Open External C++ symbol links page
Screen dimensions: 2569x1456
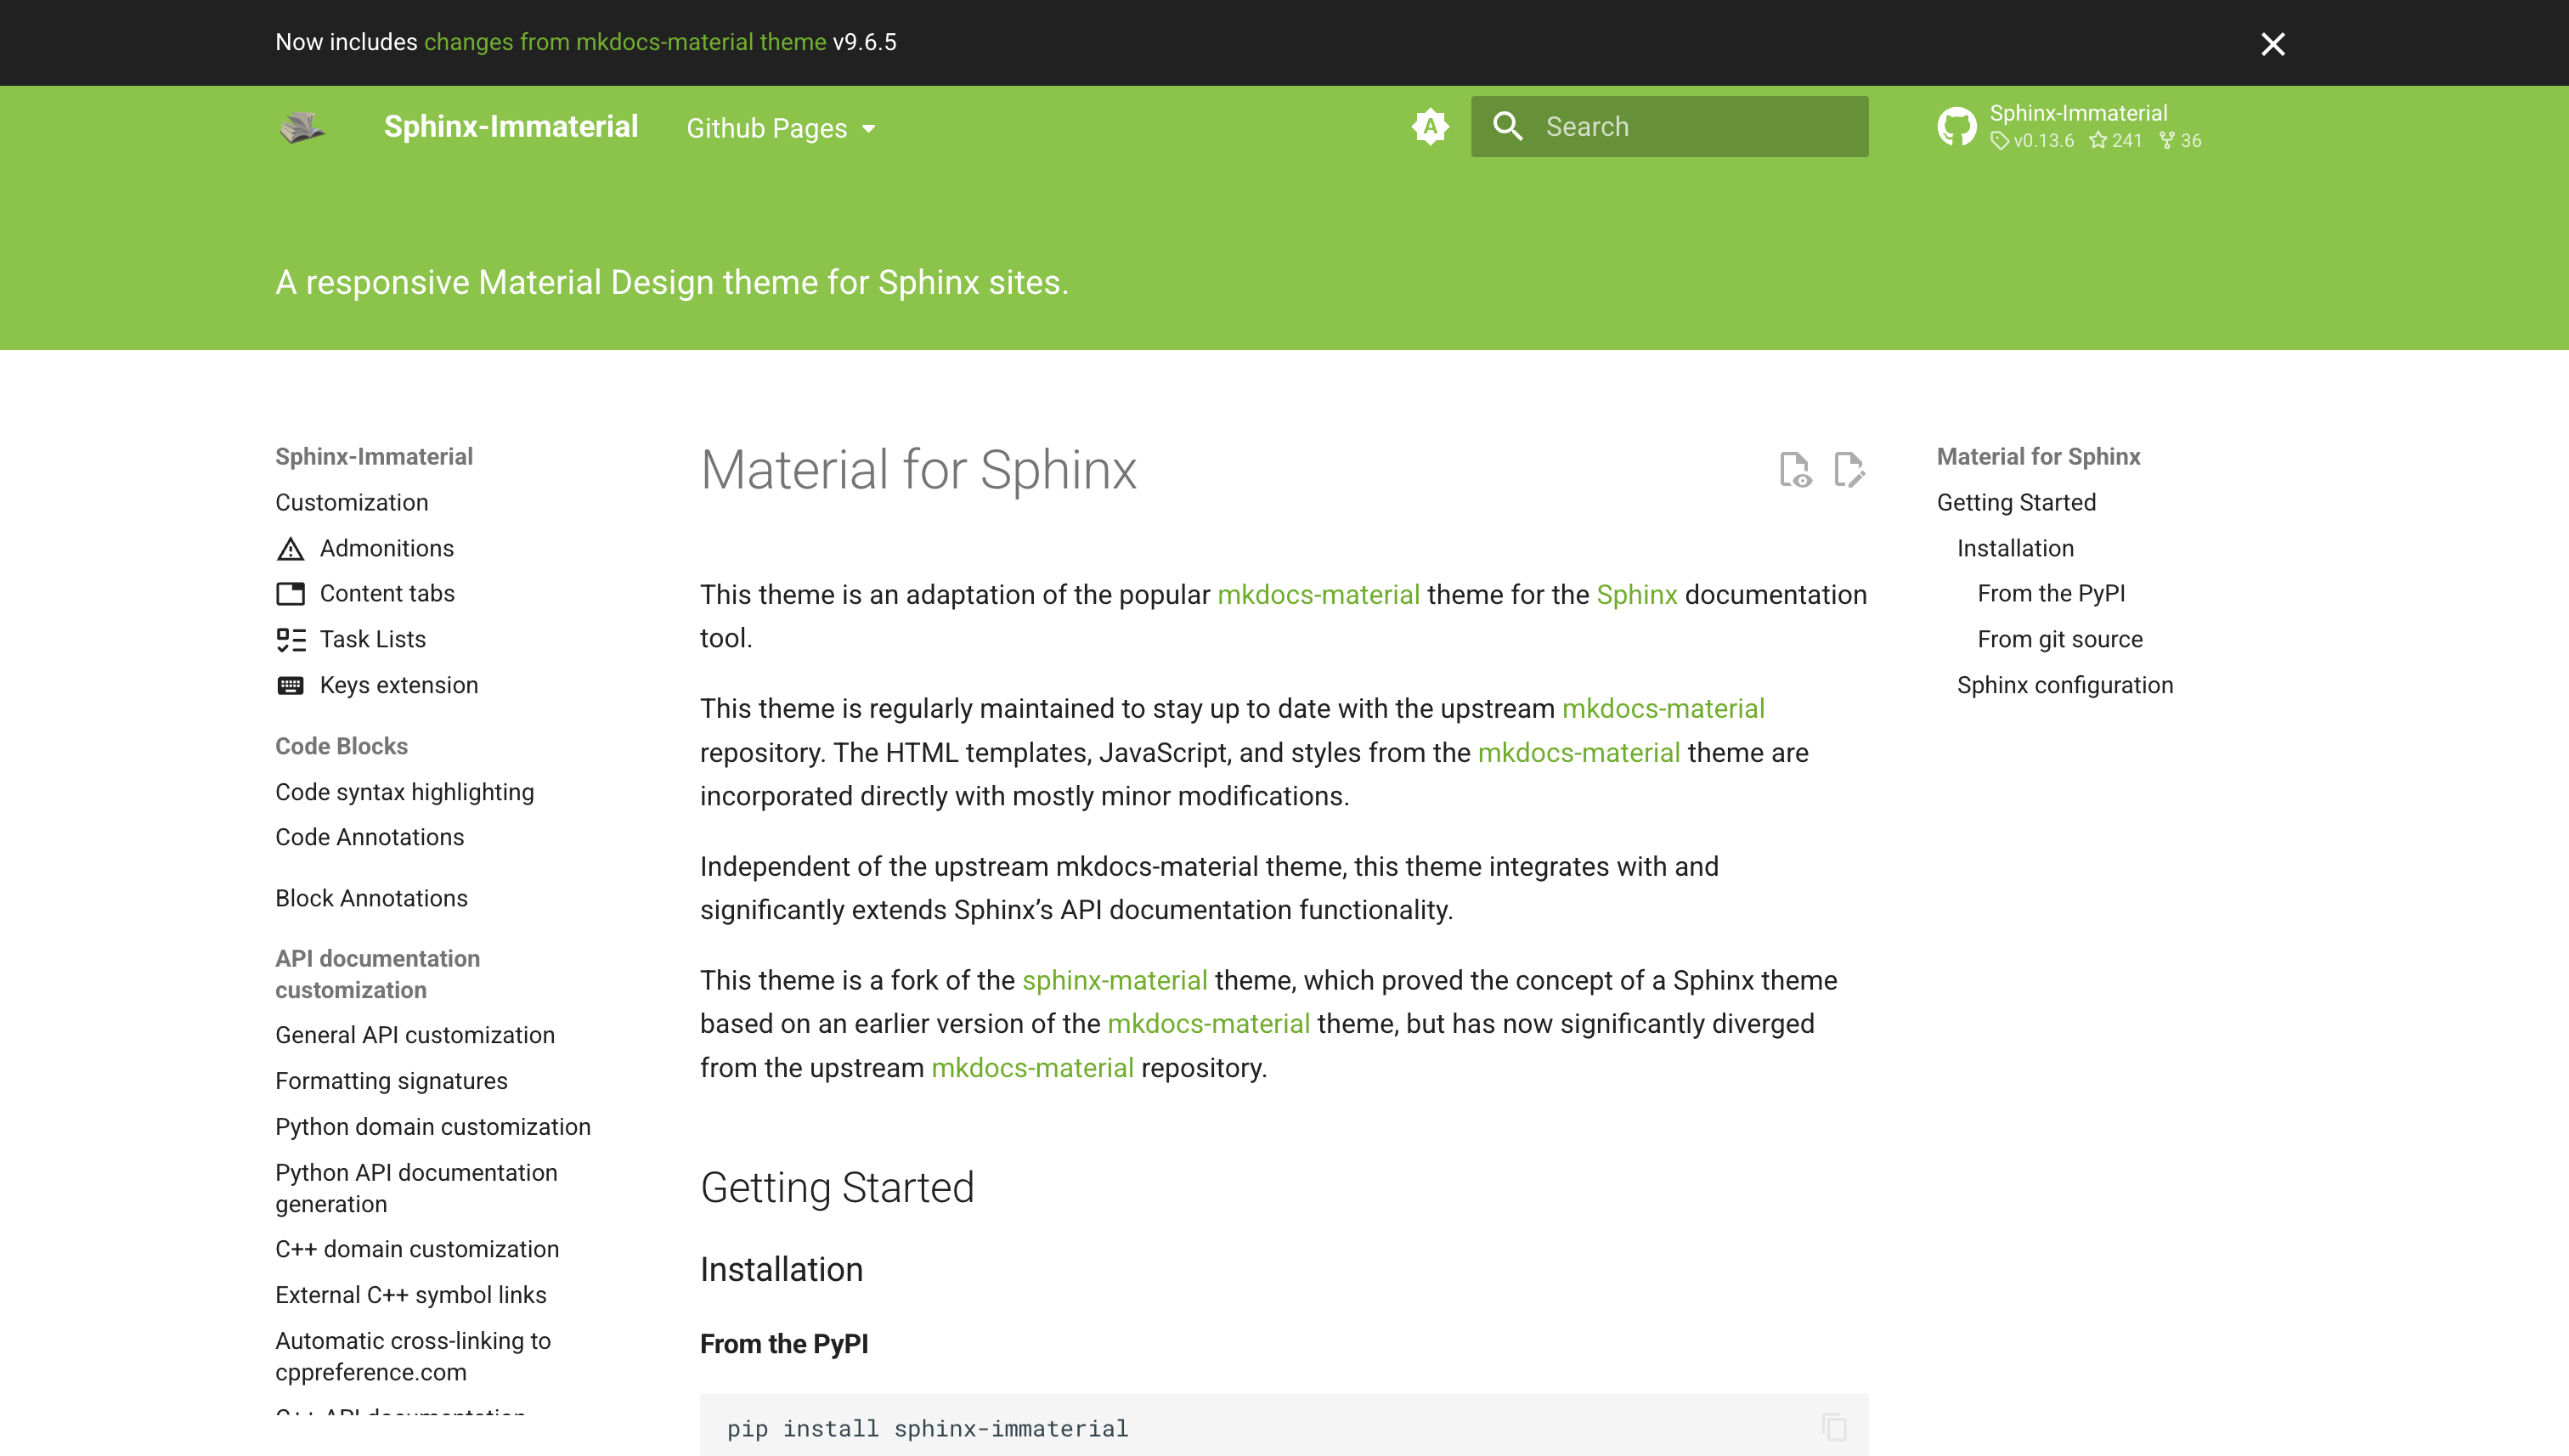(x=411, y=1295)
